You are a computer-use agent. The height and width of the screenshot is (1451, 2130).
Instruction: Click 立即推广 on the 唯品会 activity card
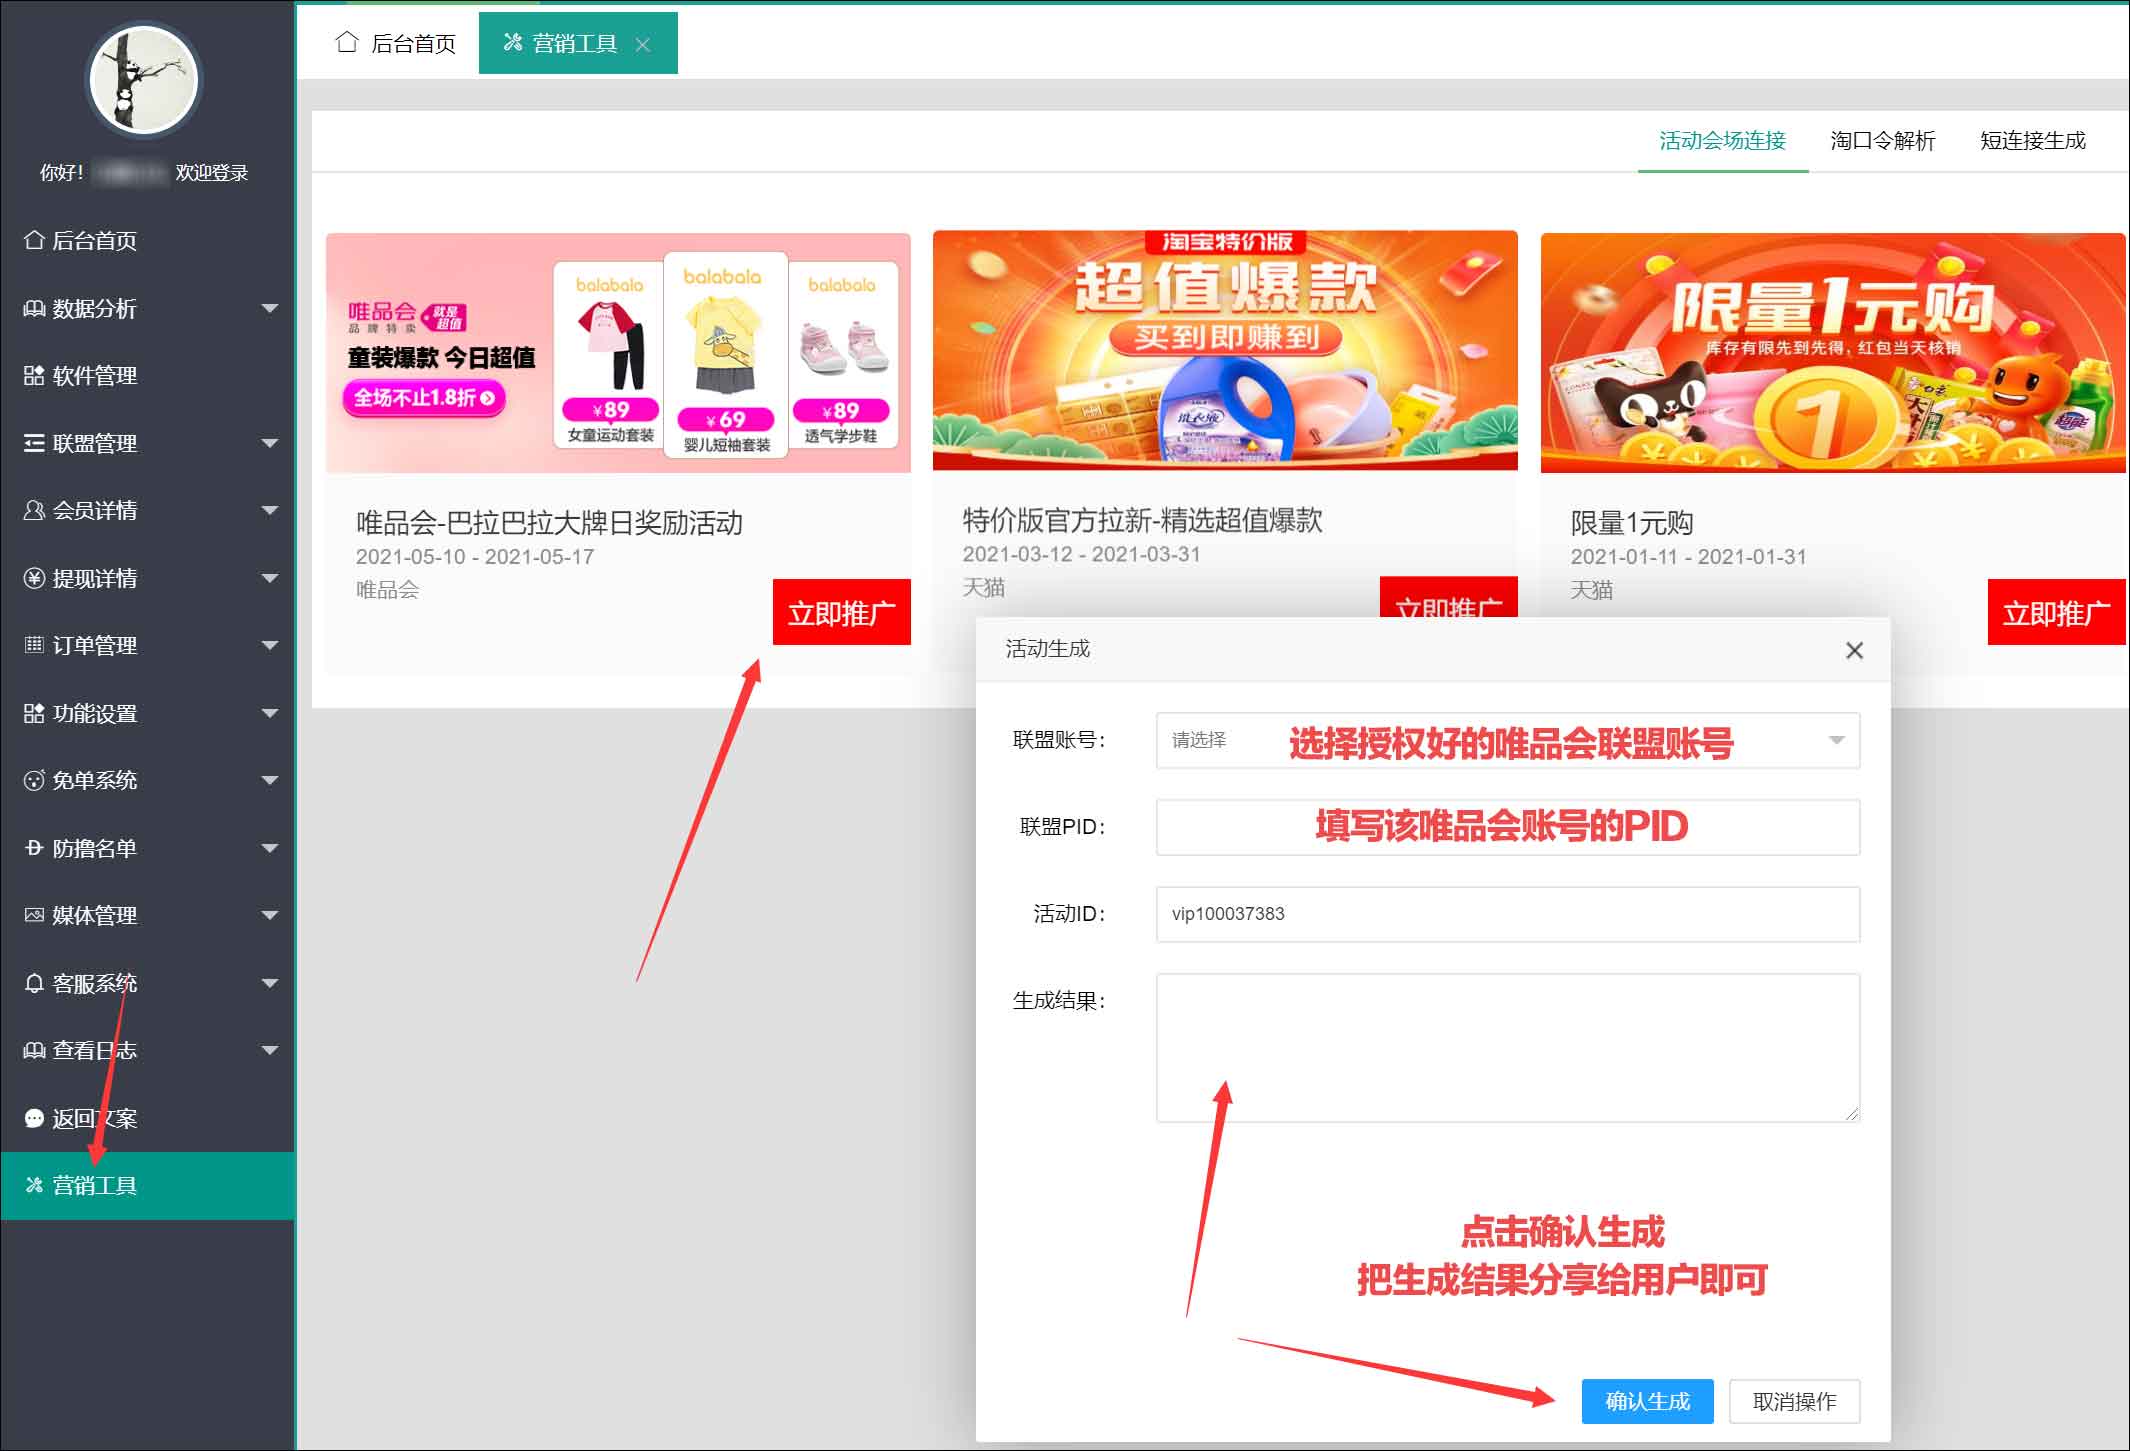841,612
